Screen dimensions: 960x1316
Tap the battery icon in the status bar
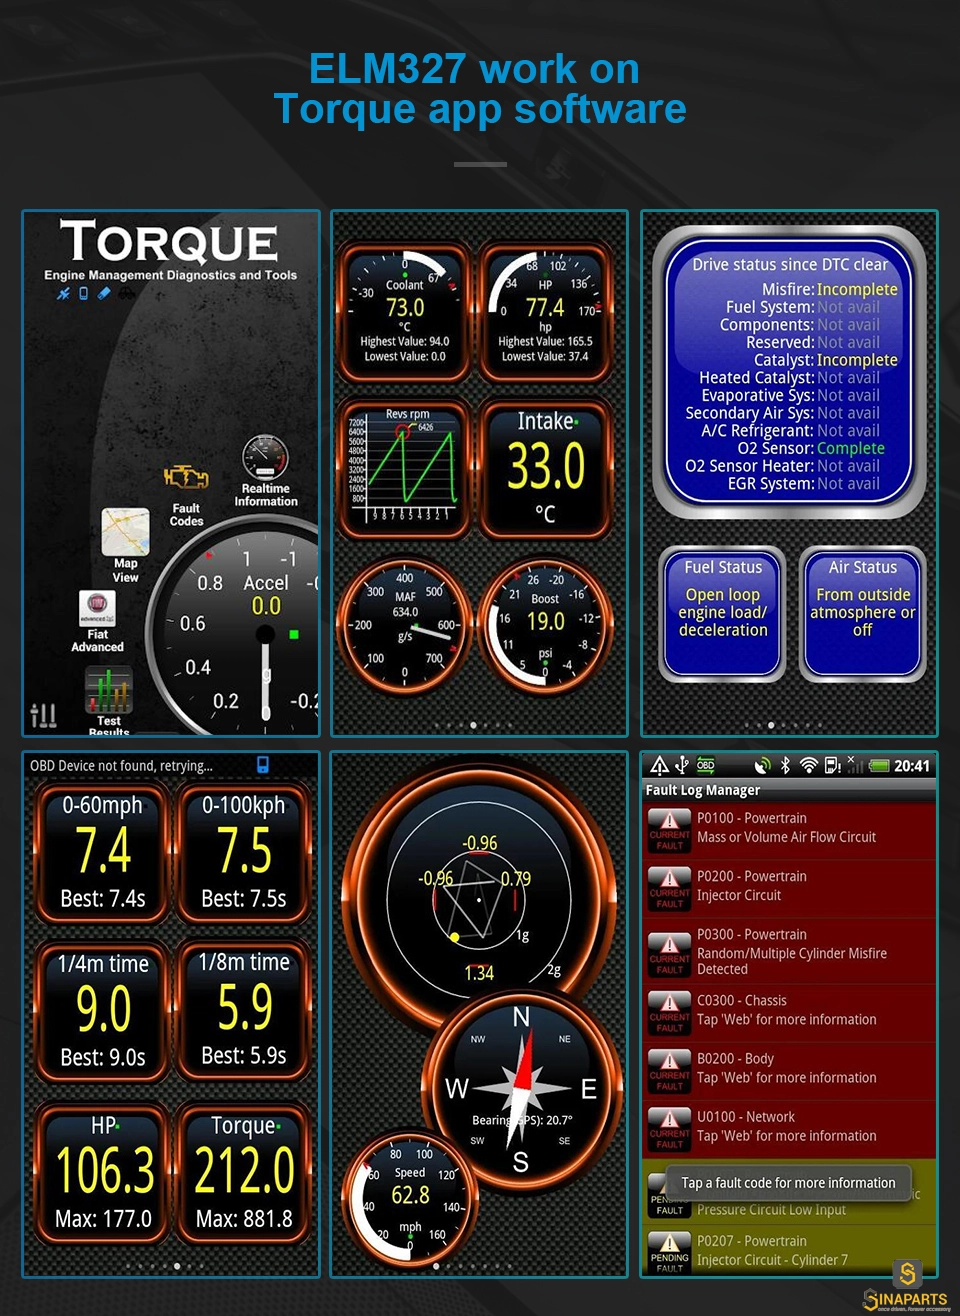[x=879, y=766]
